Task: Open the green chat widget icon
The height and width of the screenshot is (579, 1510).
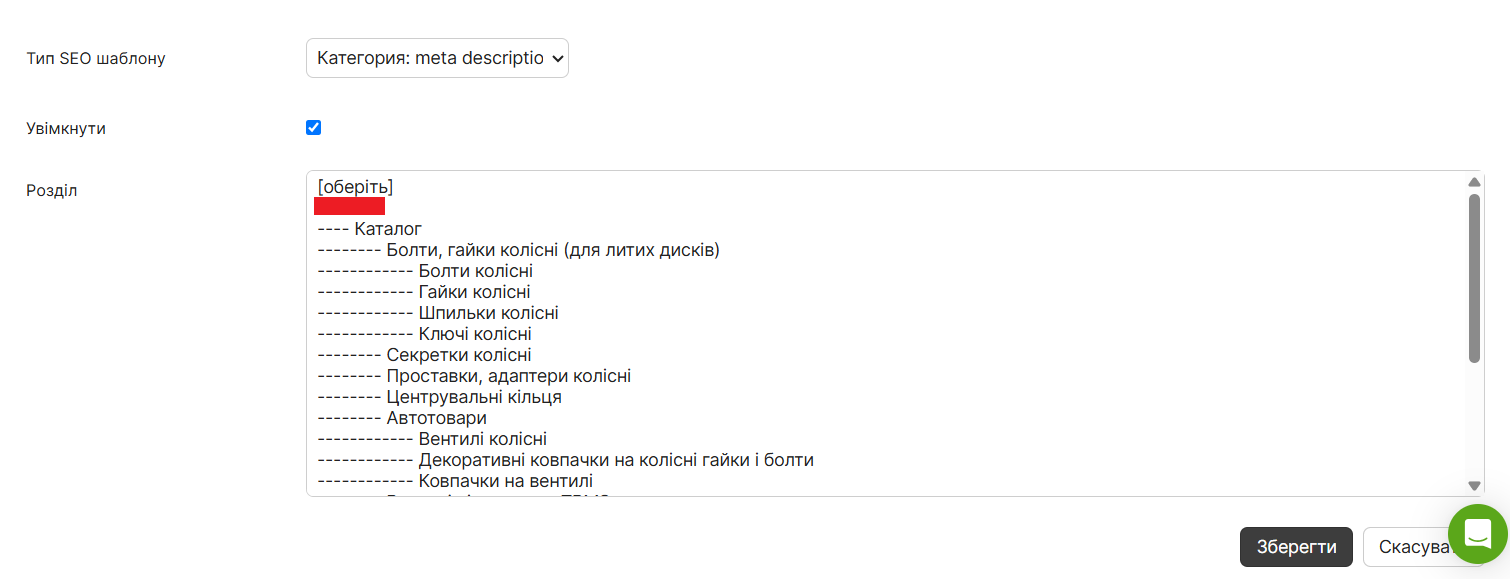Action: click(1478, 534)
